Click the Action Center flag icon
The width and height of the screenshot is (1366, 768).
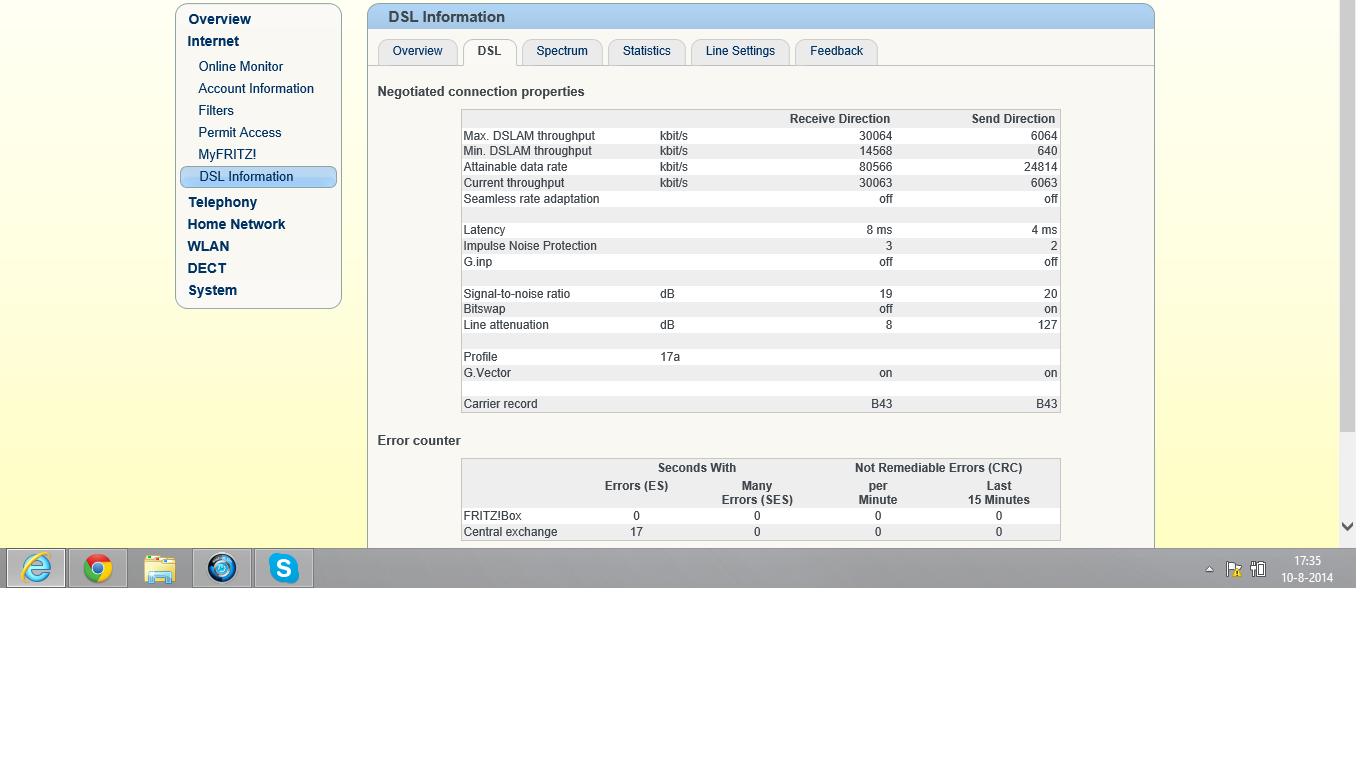pos(1234,569)
